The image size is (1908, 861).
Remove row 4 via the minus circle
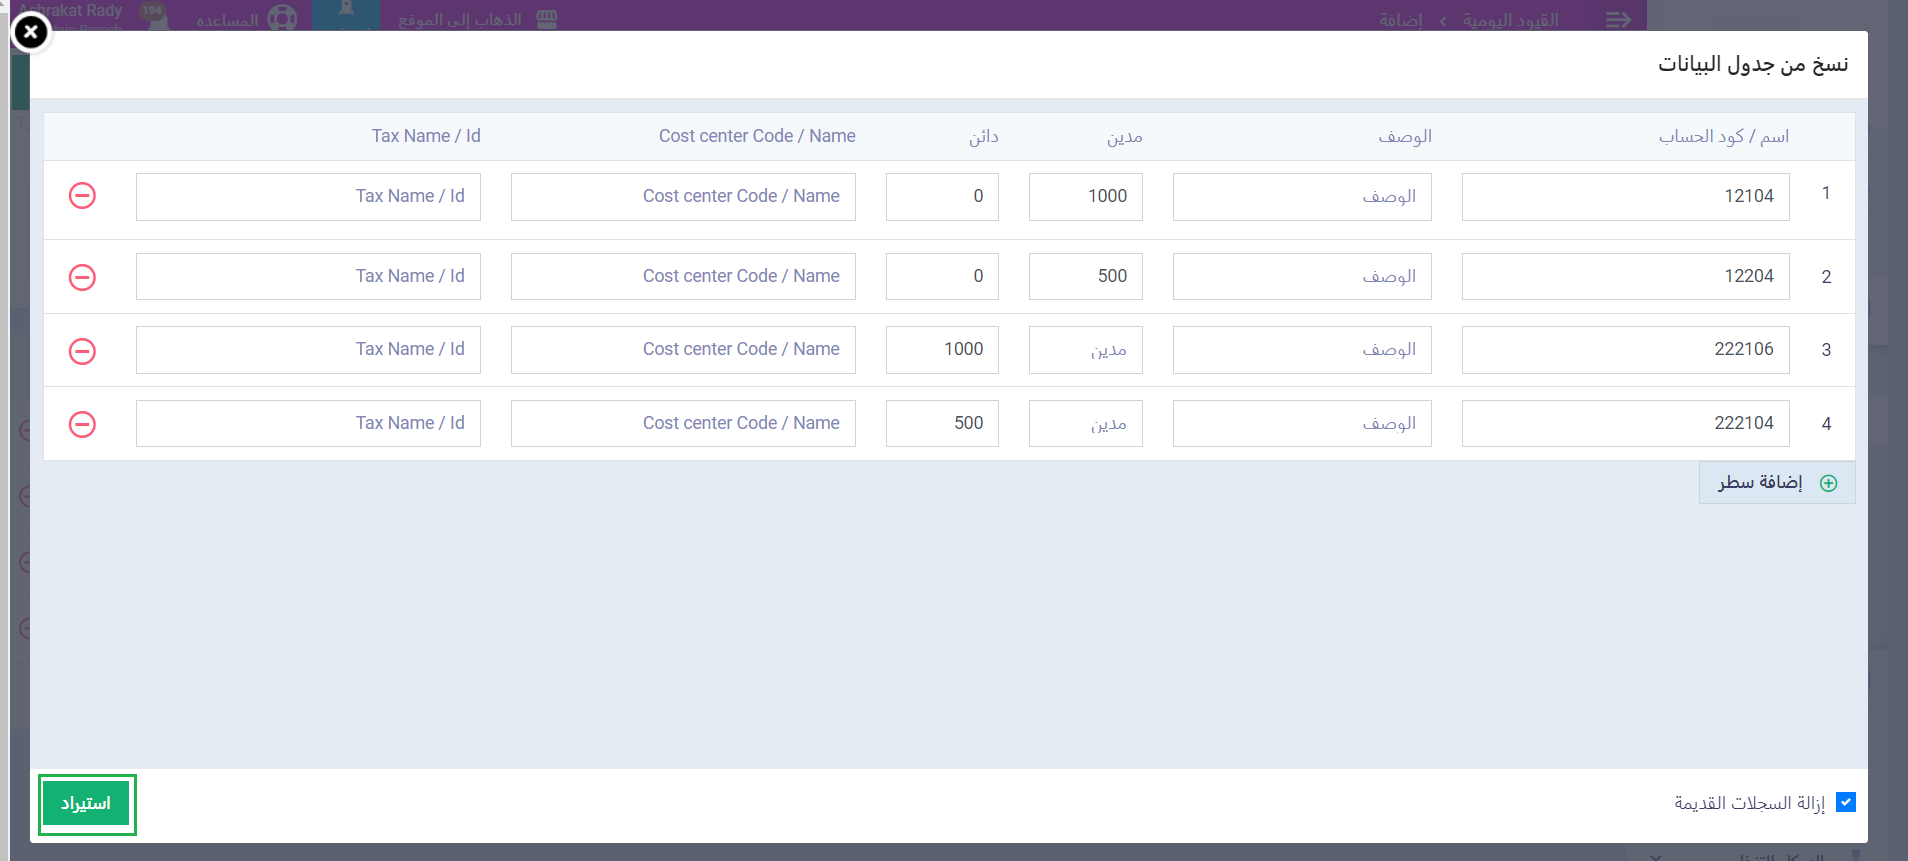point(82,424)
